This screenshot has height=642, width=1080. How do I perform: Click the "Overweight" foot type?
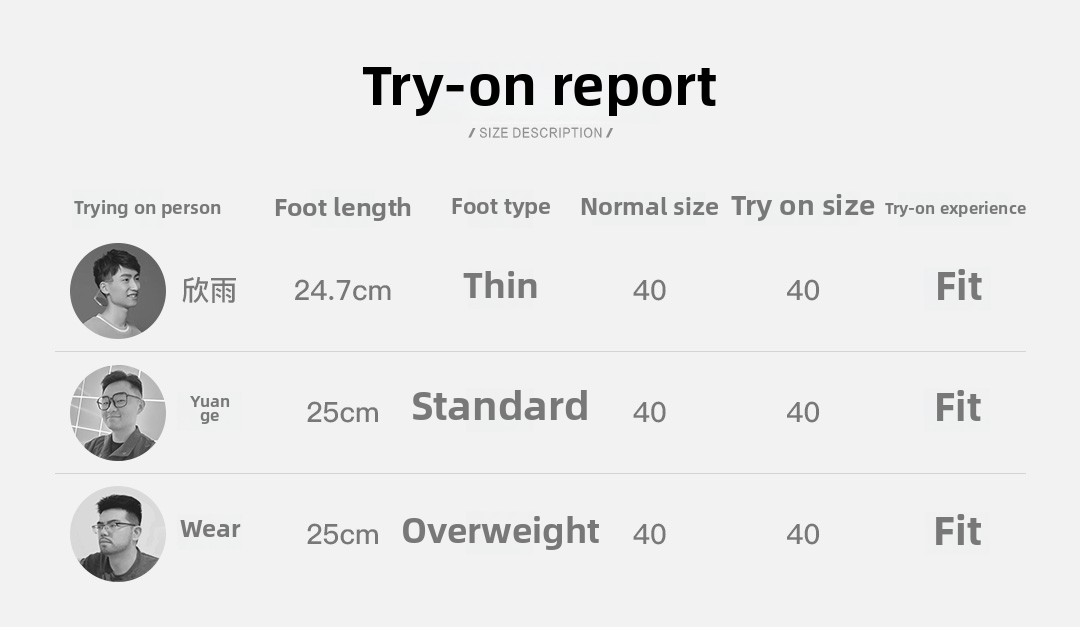click(x=500, y=531)
